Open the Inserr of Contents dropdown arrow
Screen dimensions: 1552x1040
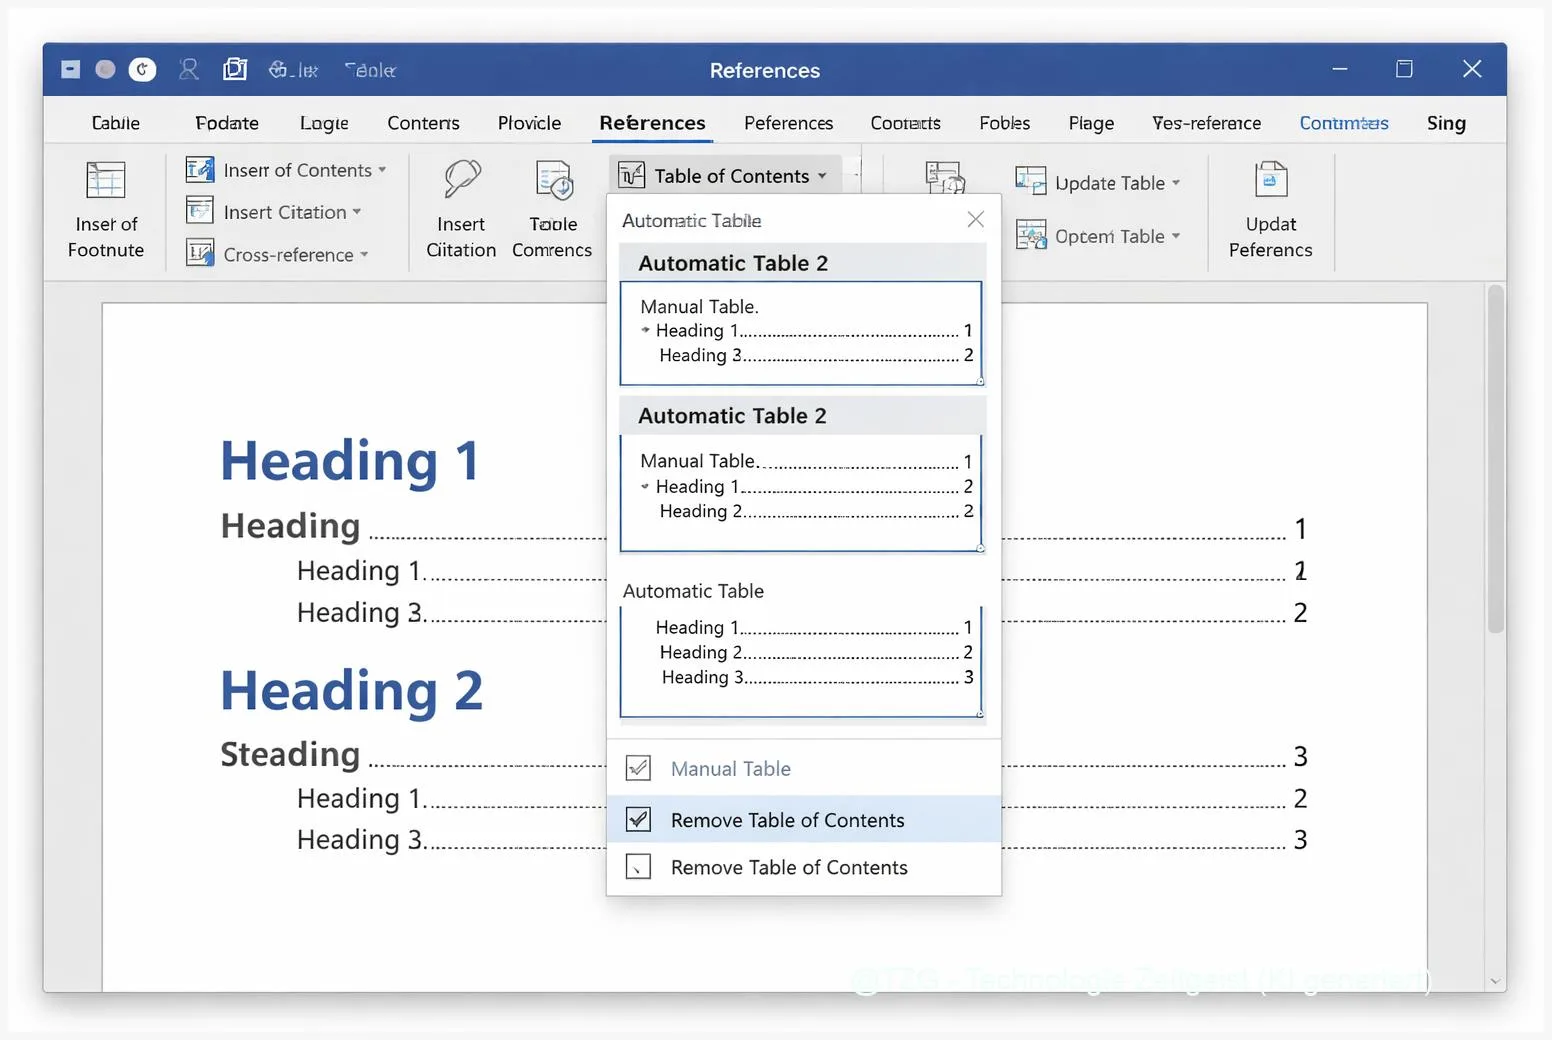382,170
